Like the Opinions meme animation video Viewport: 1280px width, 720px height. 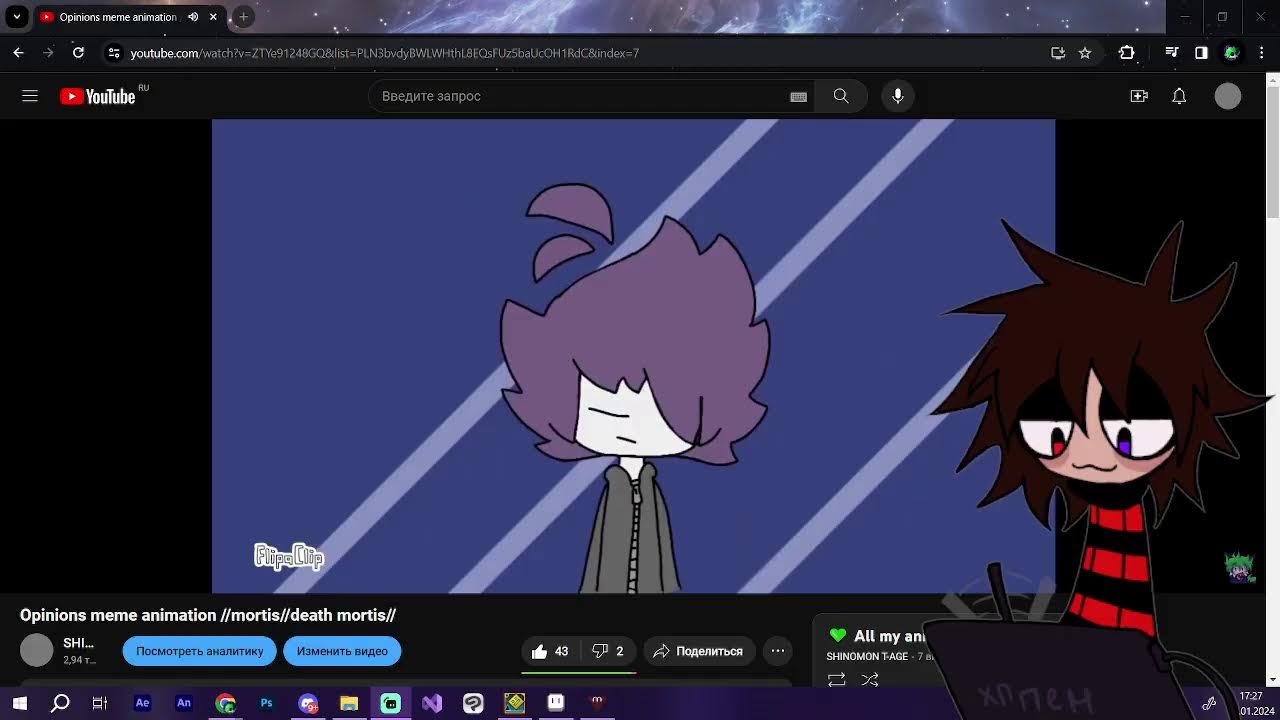[550, 651]
